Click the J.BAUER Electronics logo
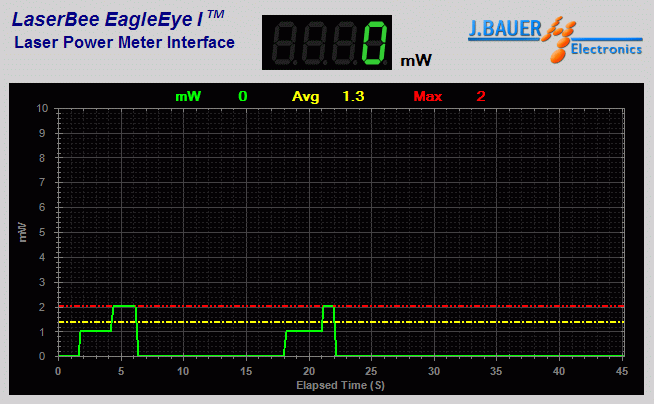Viewport: 654px width, 404px height. 555,40
